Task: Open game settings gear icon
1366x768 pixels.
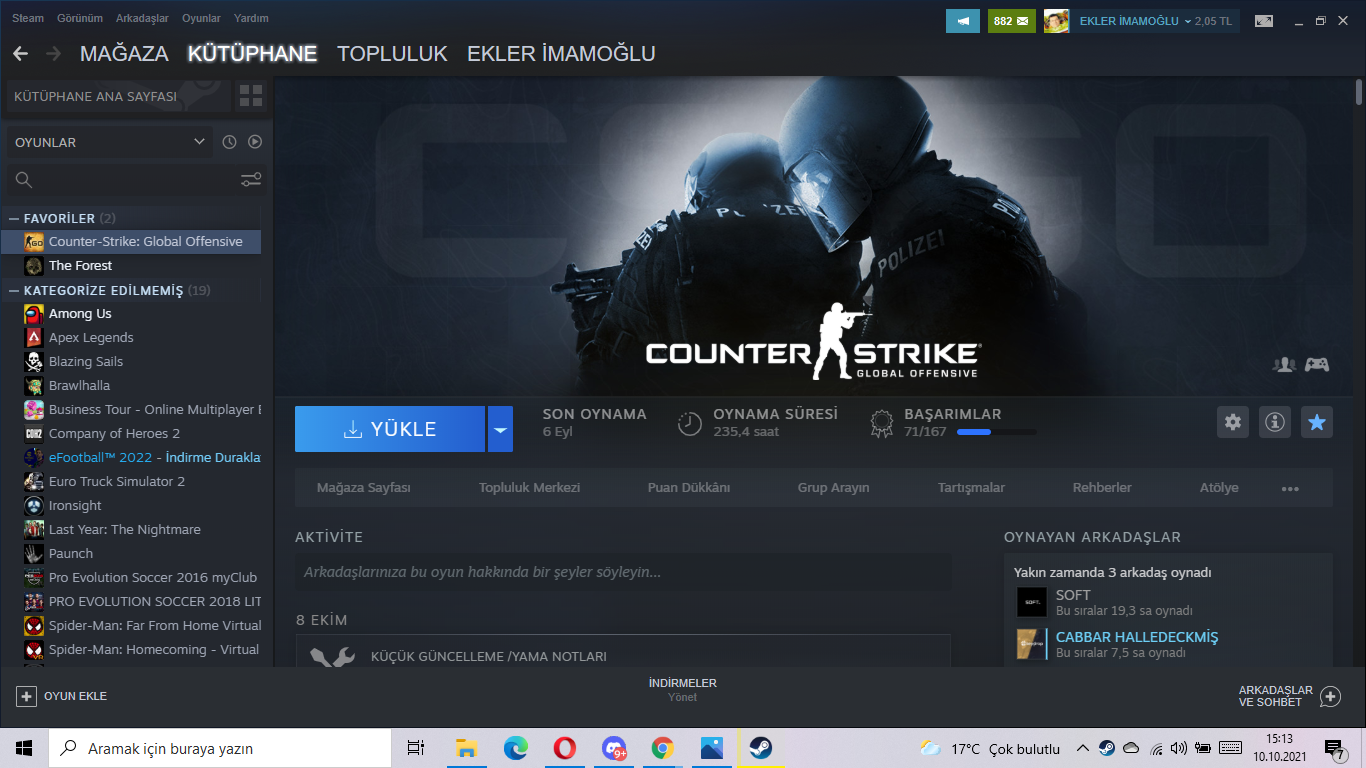Action: coord(1233,422)
